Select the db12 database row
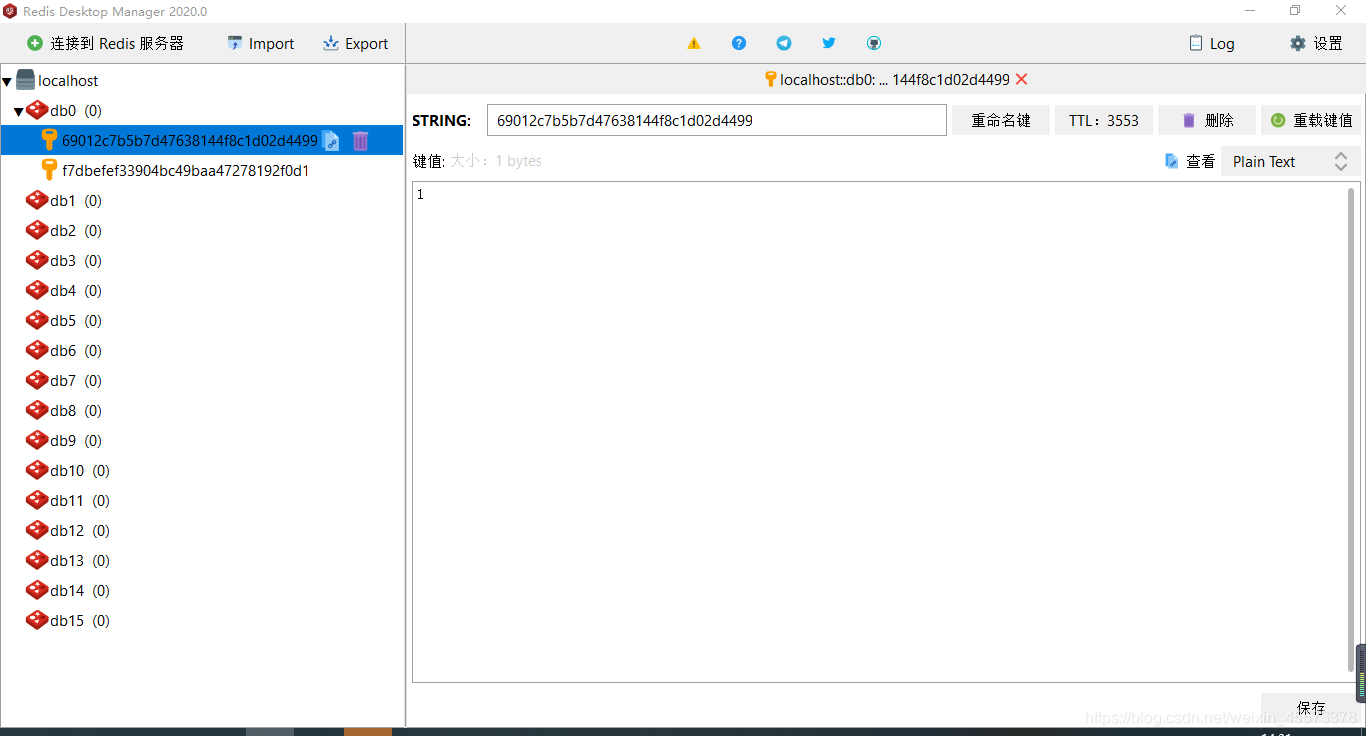Screen dimensions: 1366x736 point(202,530)
